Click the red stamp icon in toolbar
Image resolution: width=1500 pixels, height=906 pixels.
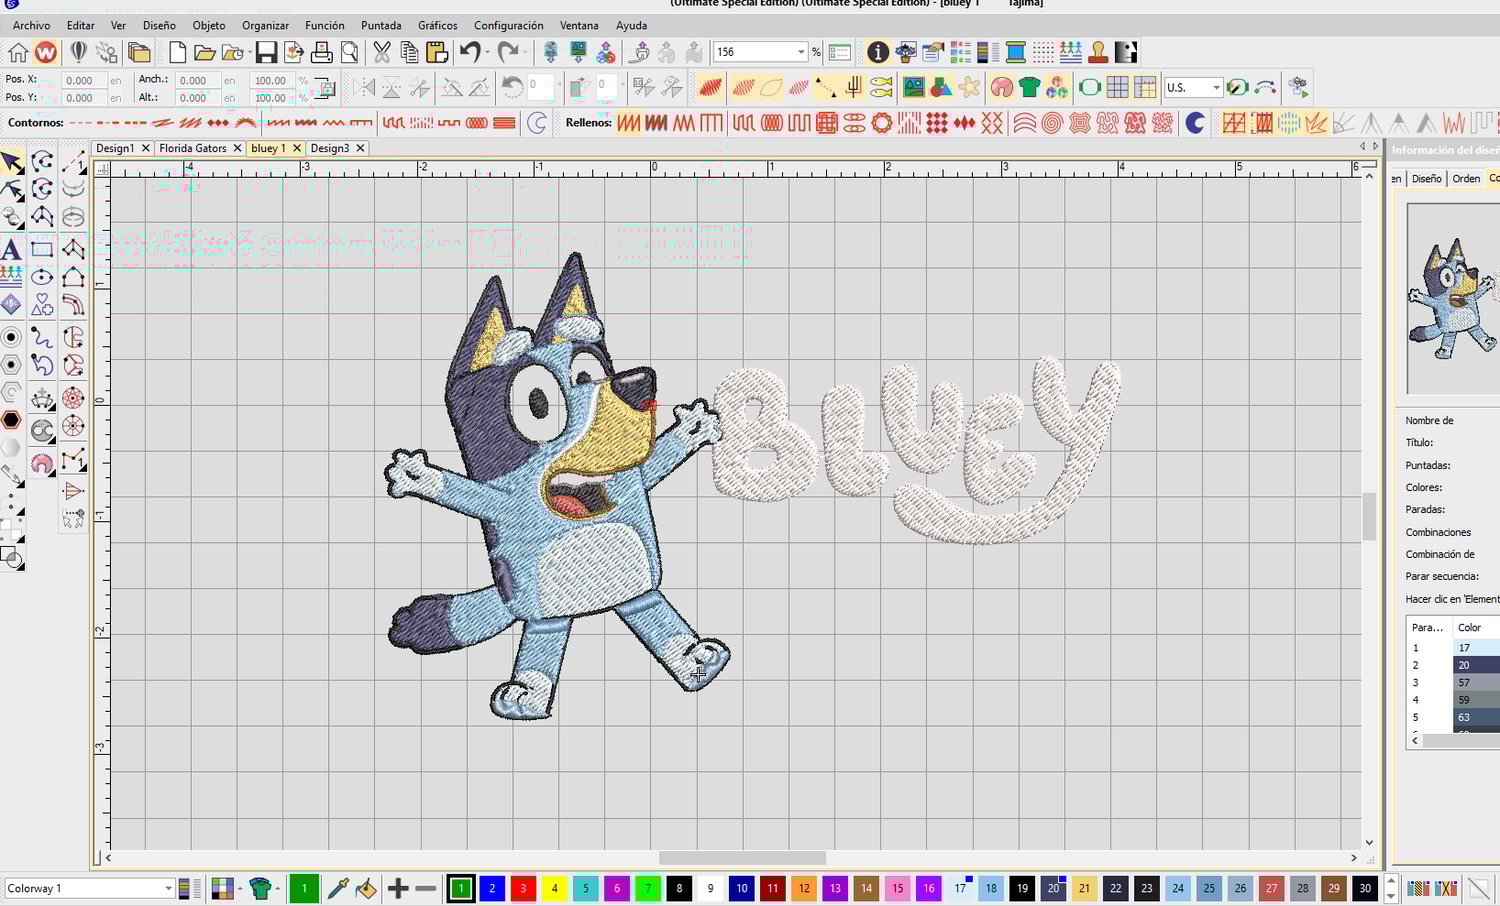(1098, 52)
